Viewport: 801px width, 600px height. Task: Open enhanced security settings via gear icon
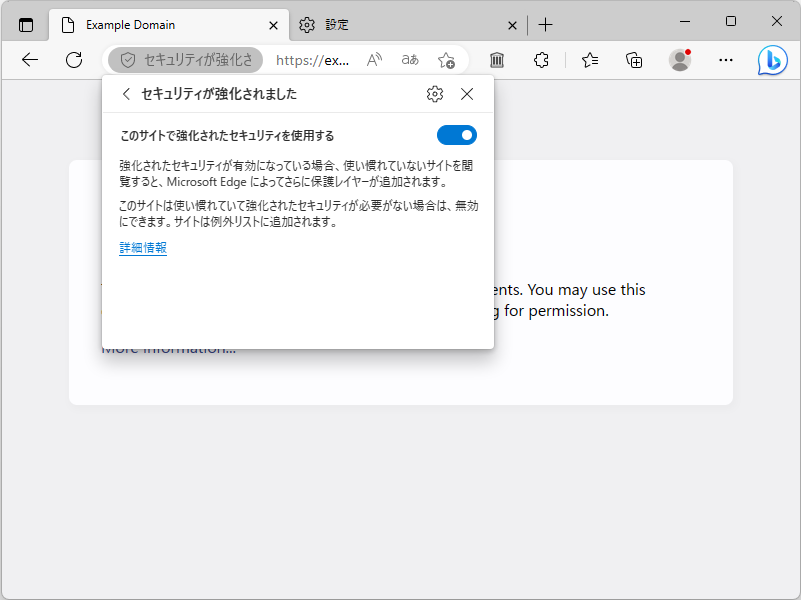point(434,93)
